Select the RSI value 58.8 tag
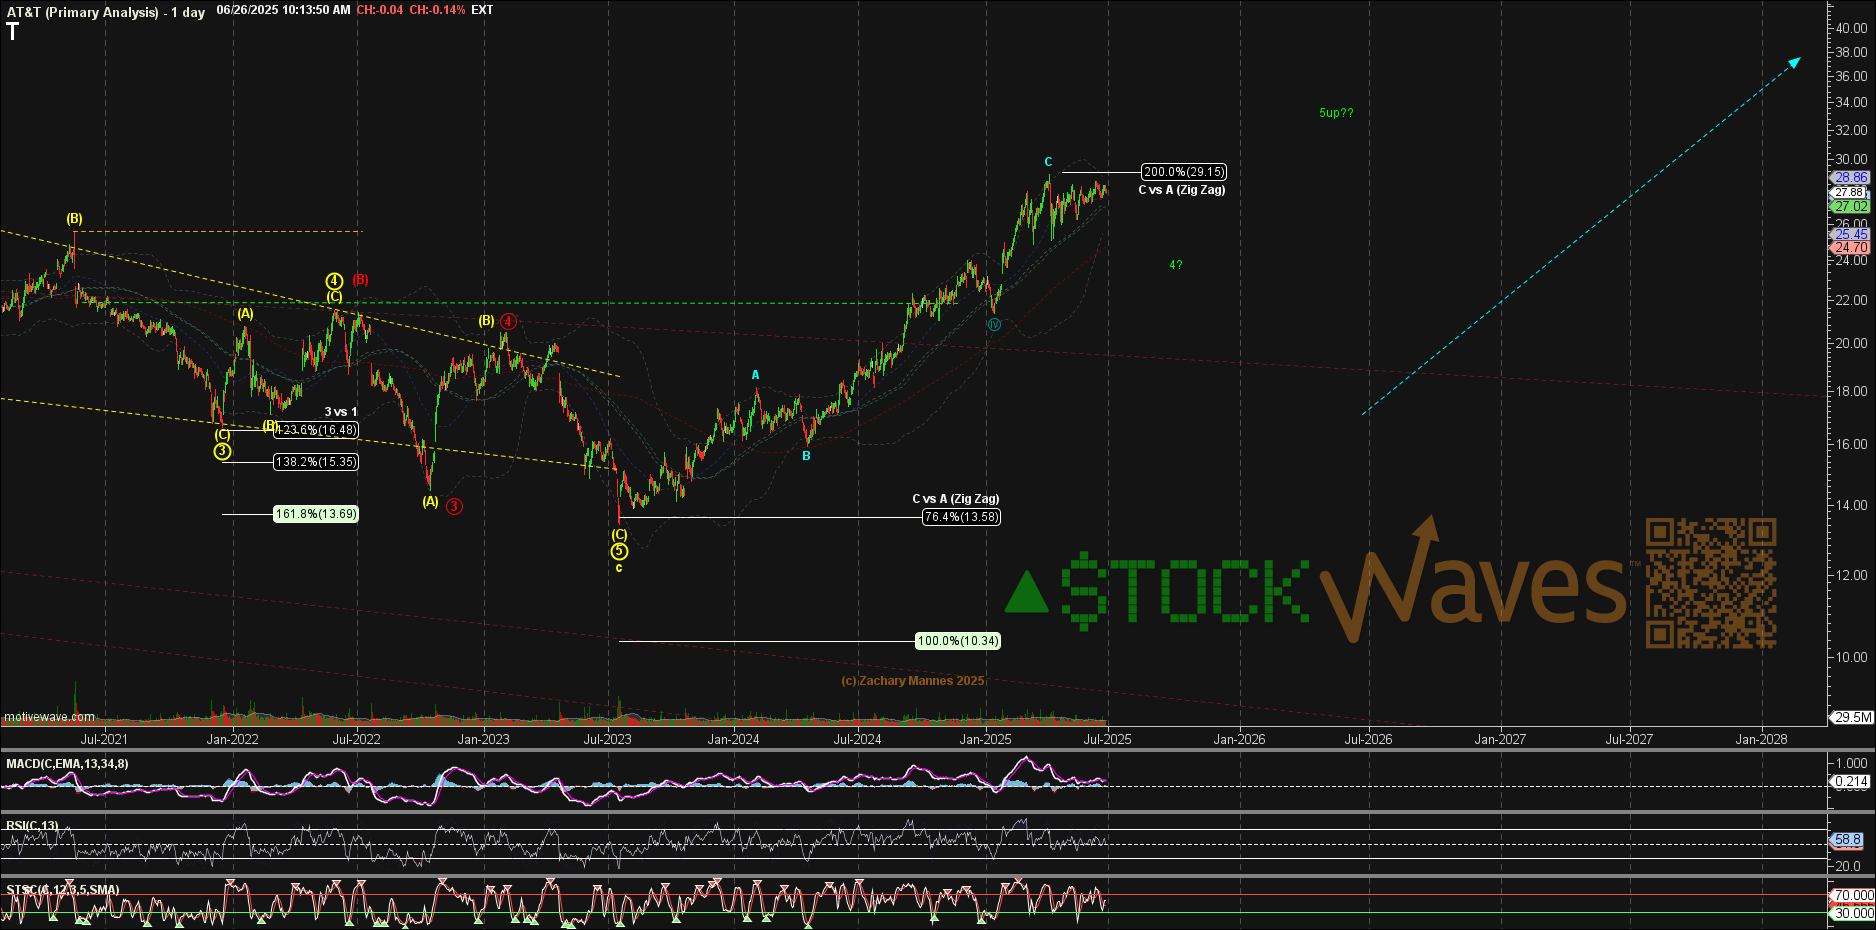Viewport: 1876px width, 930px height. click(x=1848, y=840)
